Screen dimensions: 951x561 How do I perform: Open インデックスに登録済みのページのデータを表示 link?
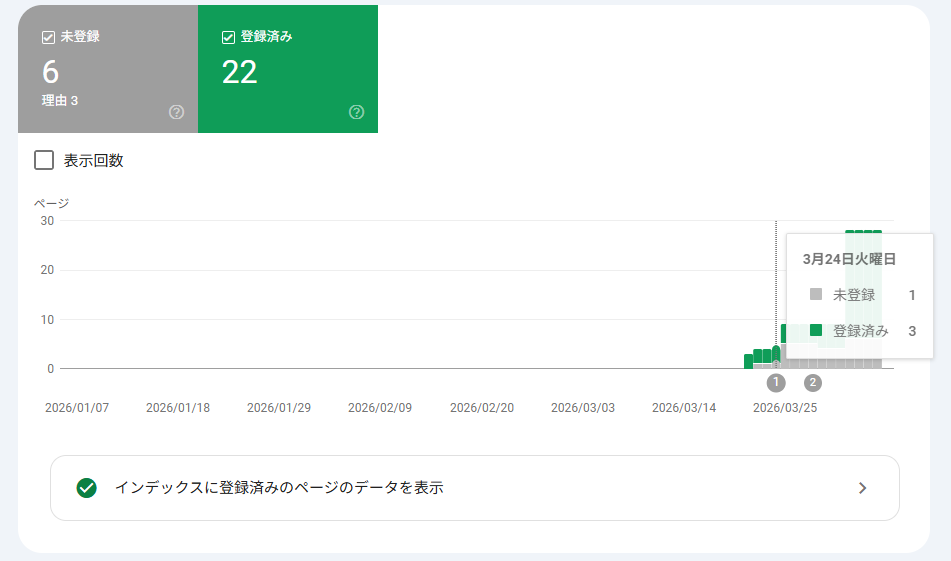[x=279, y=488]
